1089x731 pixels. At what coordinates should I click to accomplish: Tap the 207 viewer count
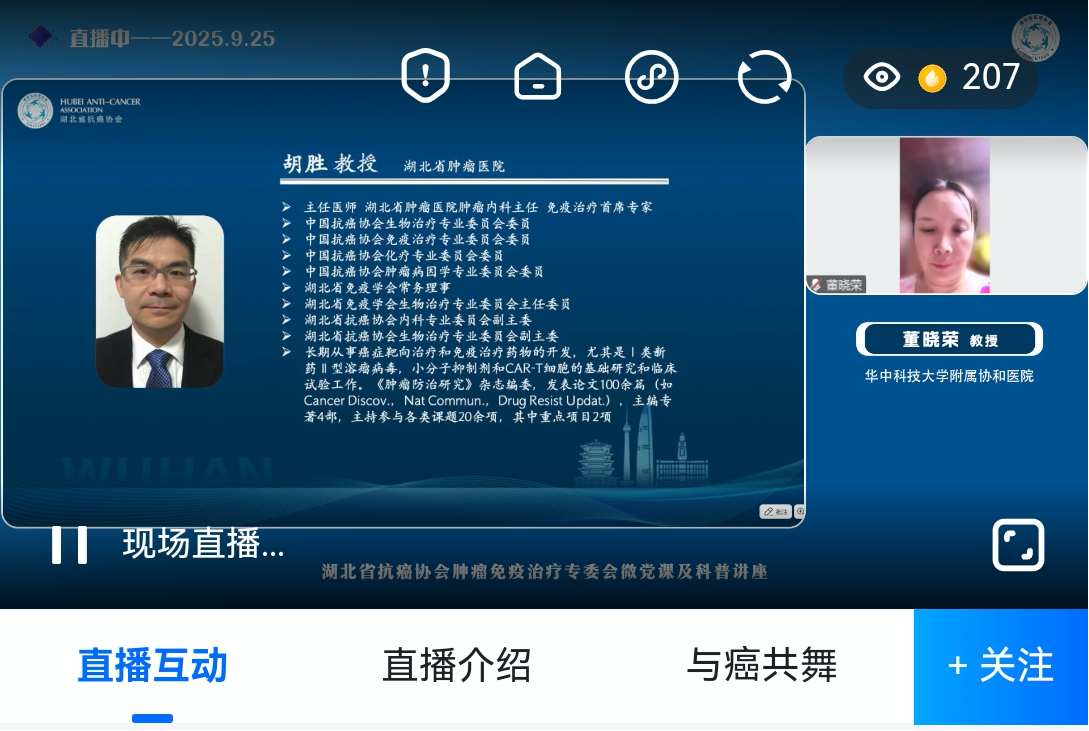point(990,77)
